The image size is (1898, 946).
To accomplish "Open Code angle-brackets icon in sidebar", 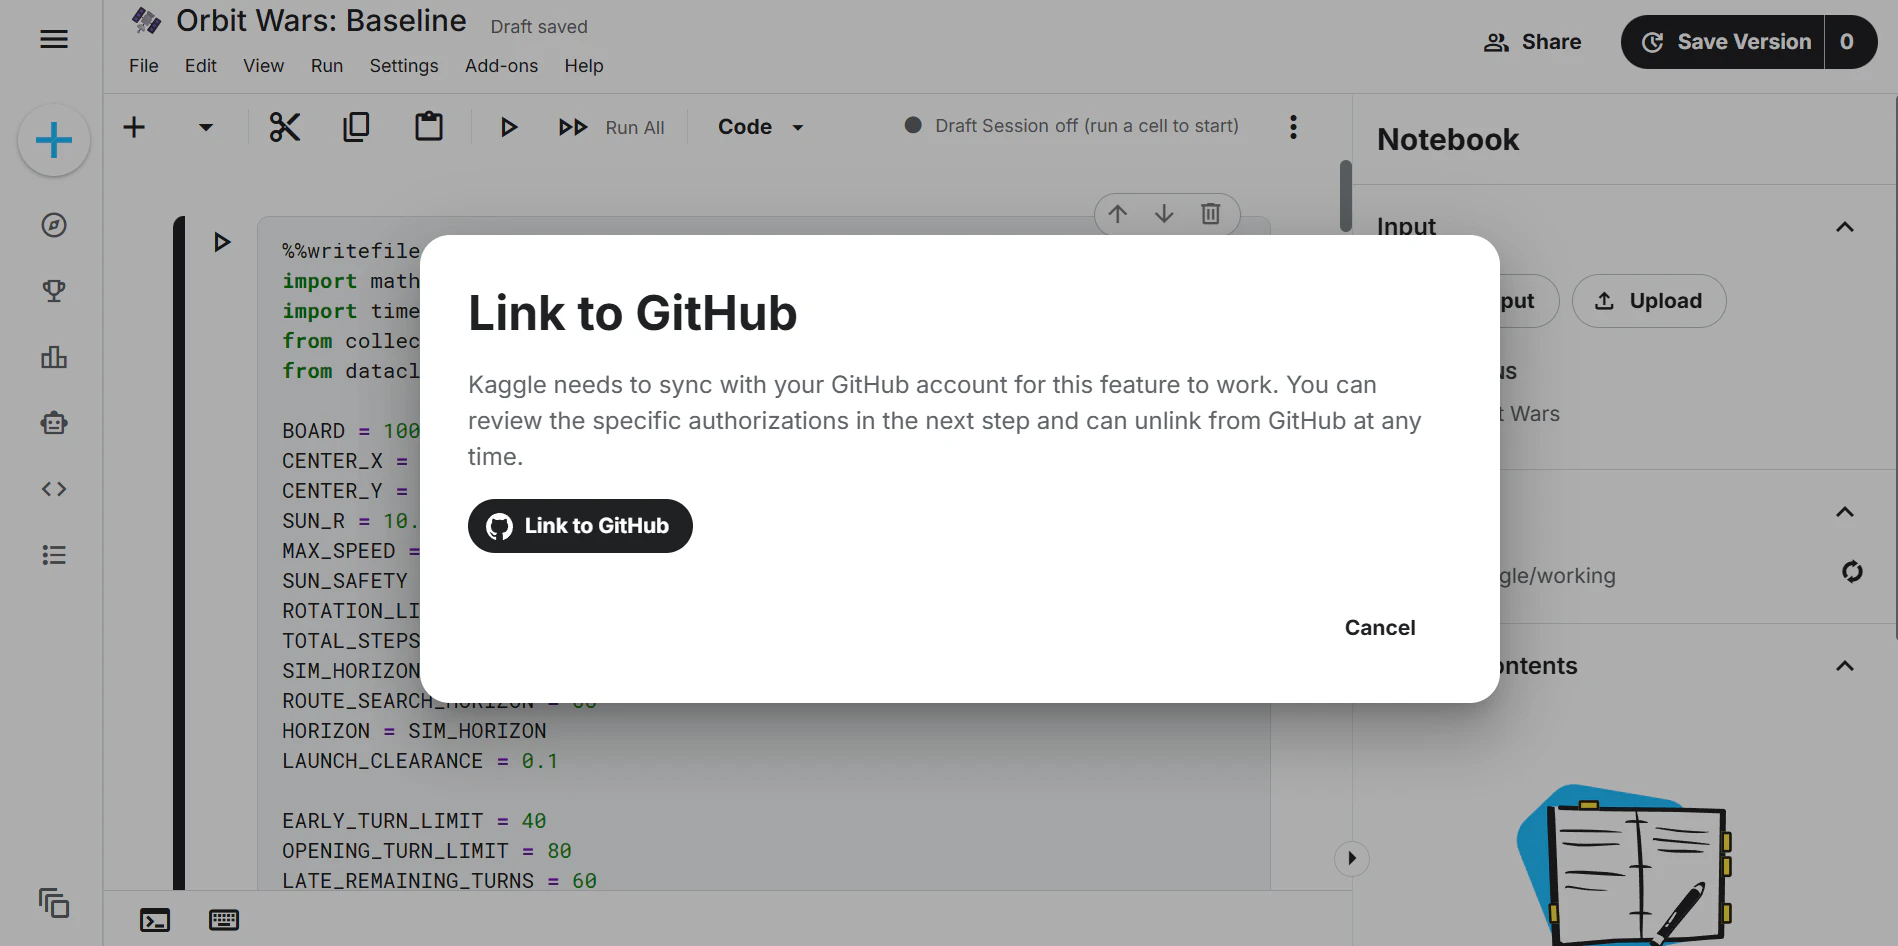I will (54, 489).
